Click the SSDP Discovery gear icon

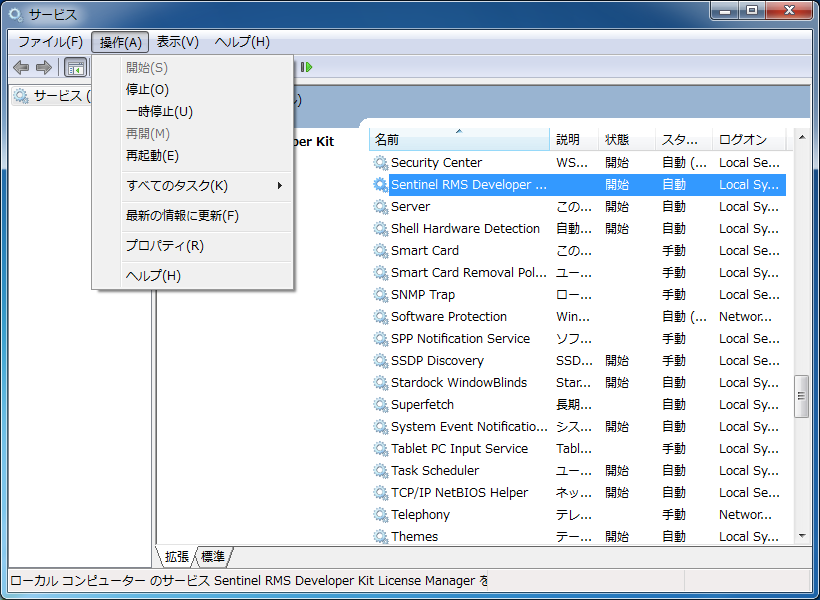380,360
